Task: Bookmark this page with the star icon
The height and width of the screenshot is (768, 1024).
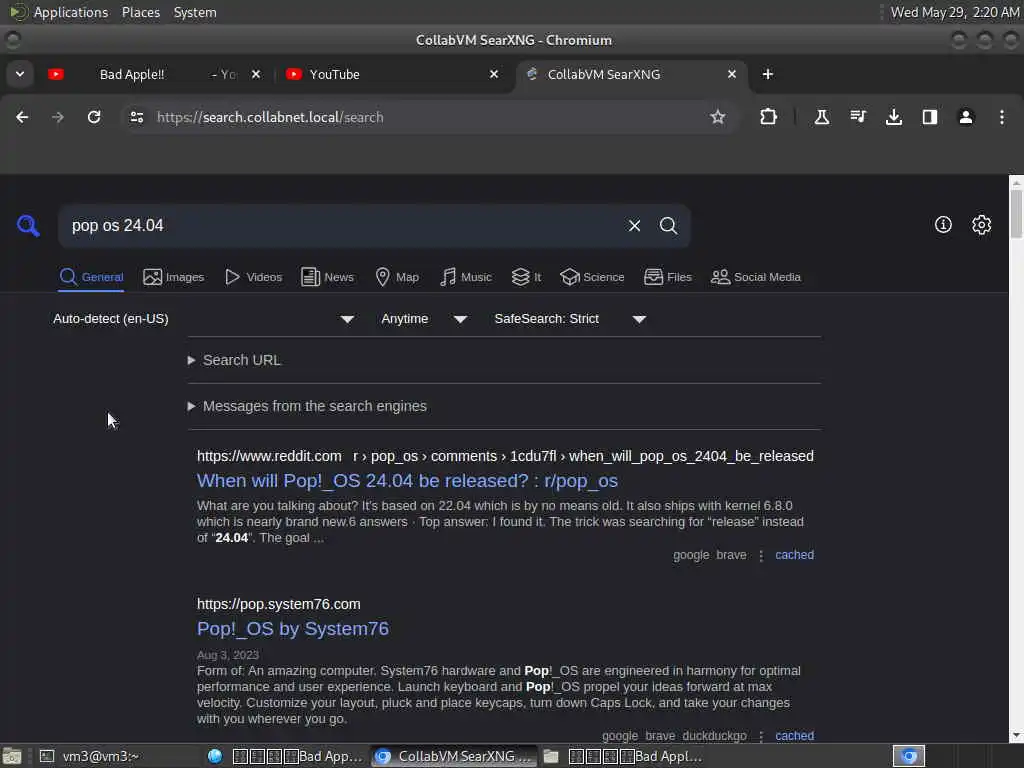Action: point(718,118)
